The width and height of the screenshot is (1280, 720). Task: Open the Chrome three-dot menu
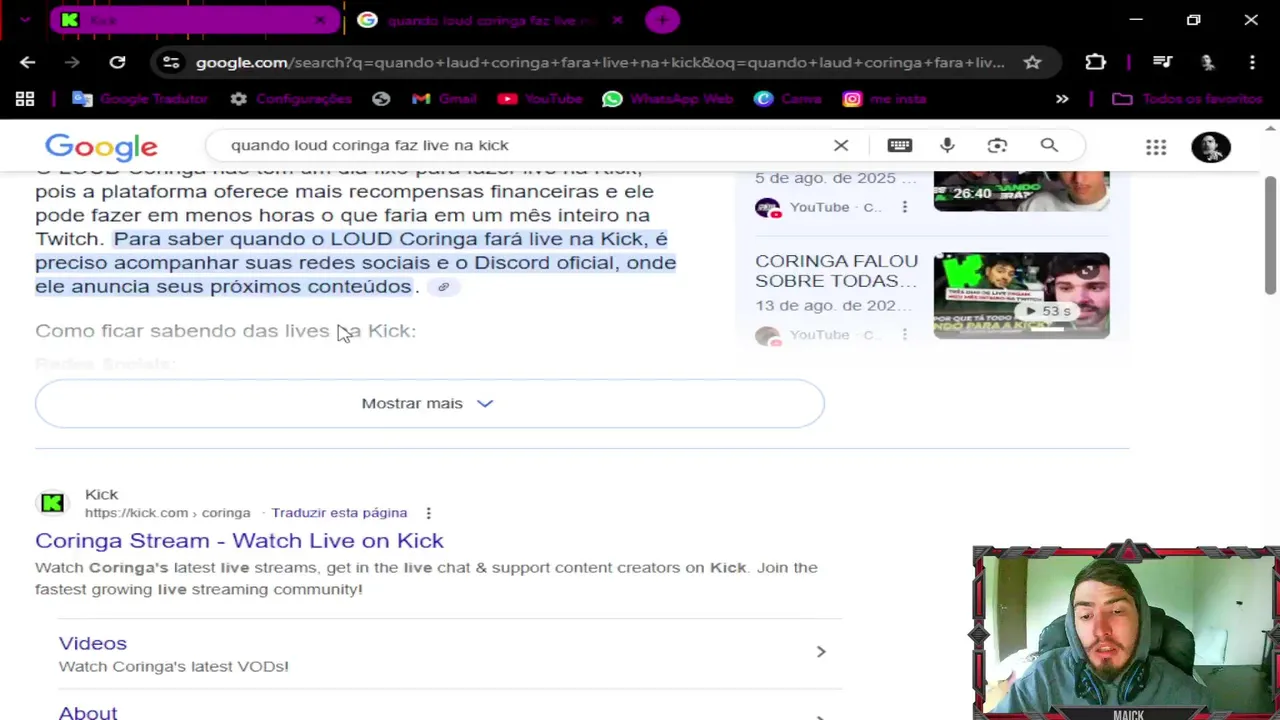[x=1252, y=62]
